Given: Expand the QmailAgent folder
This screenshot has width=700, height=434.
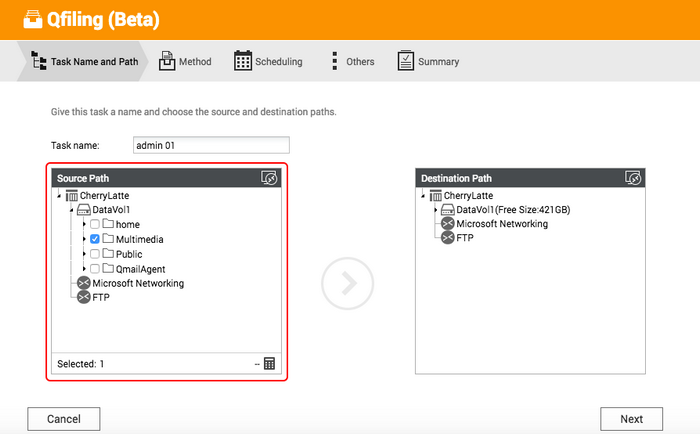Looking at the screenshot, I should click(84, 269).
